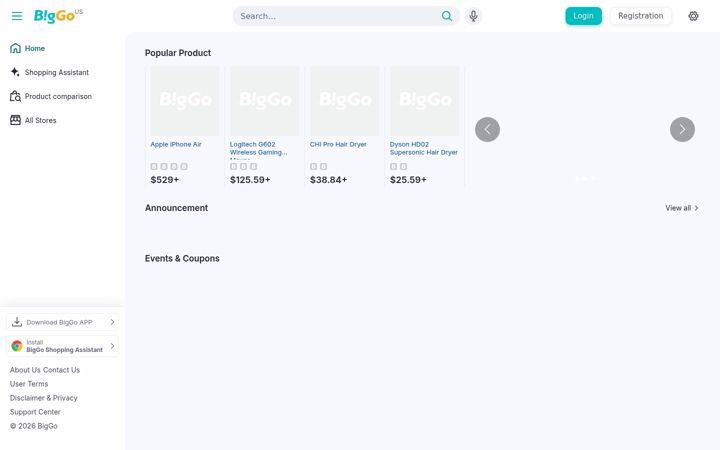Click the BigGo US logo
Image resolution: width=720 pixels, height=450 pixels.
click(58, 16)
